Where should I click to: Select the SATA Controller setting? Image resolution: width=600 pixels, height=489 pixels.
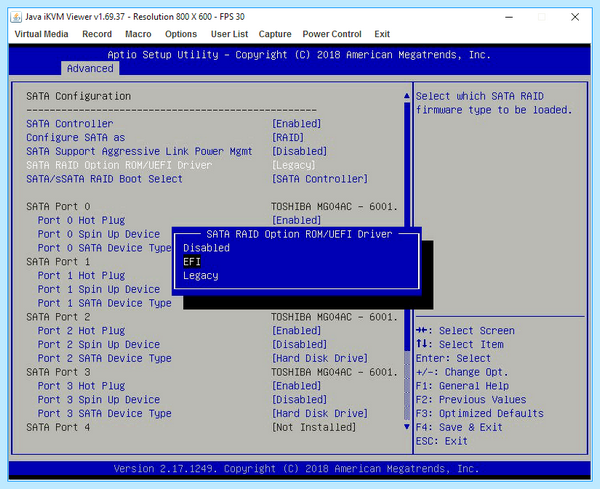70,124
